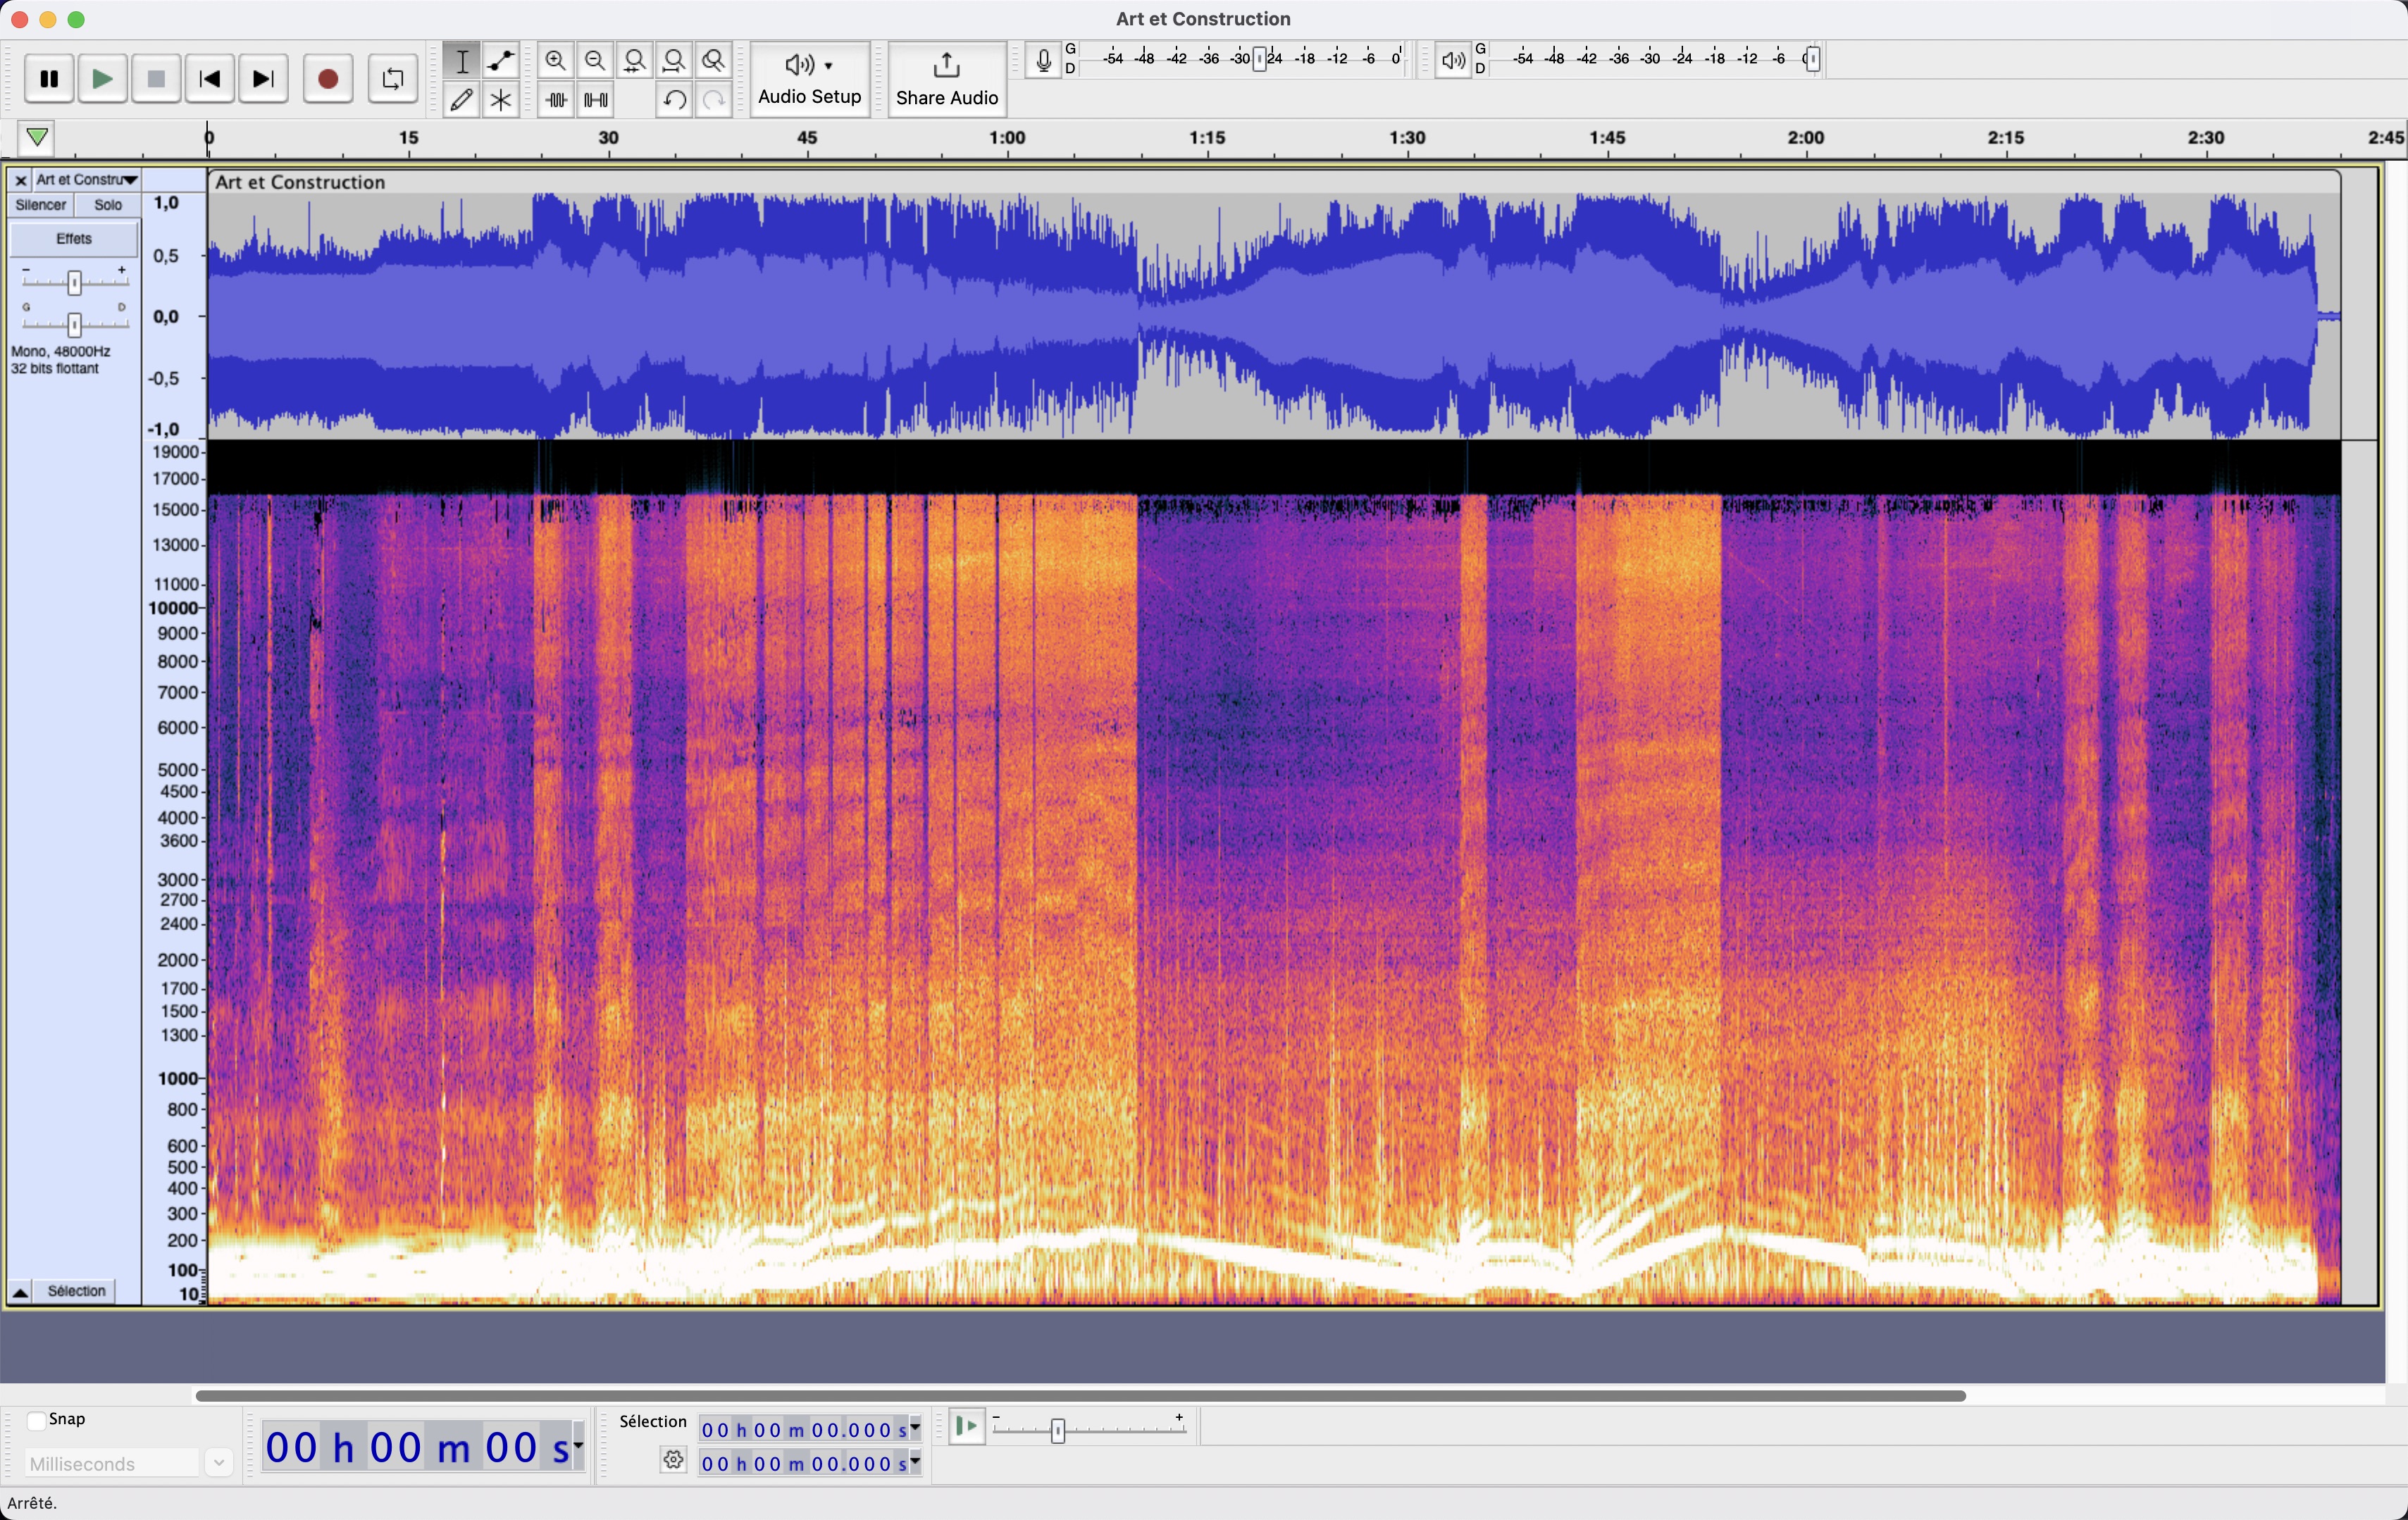Select the Envelope tool
Viewport: 2408px width, 1520px height.
(x=501, y=61)
